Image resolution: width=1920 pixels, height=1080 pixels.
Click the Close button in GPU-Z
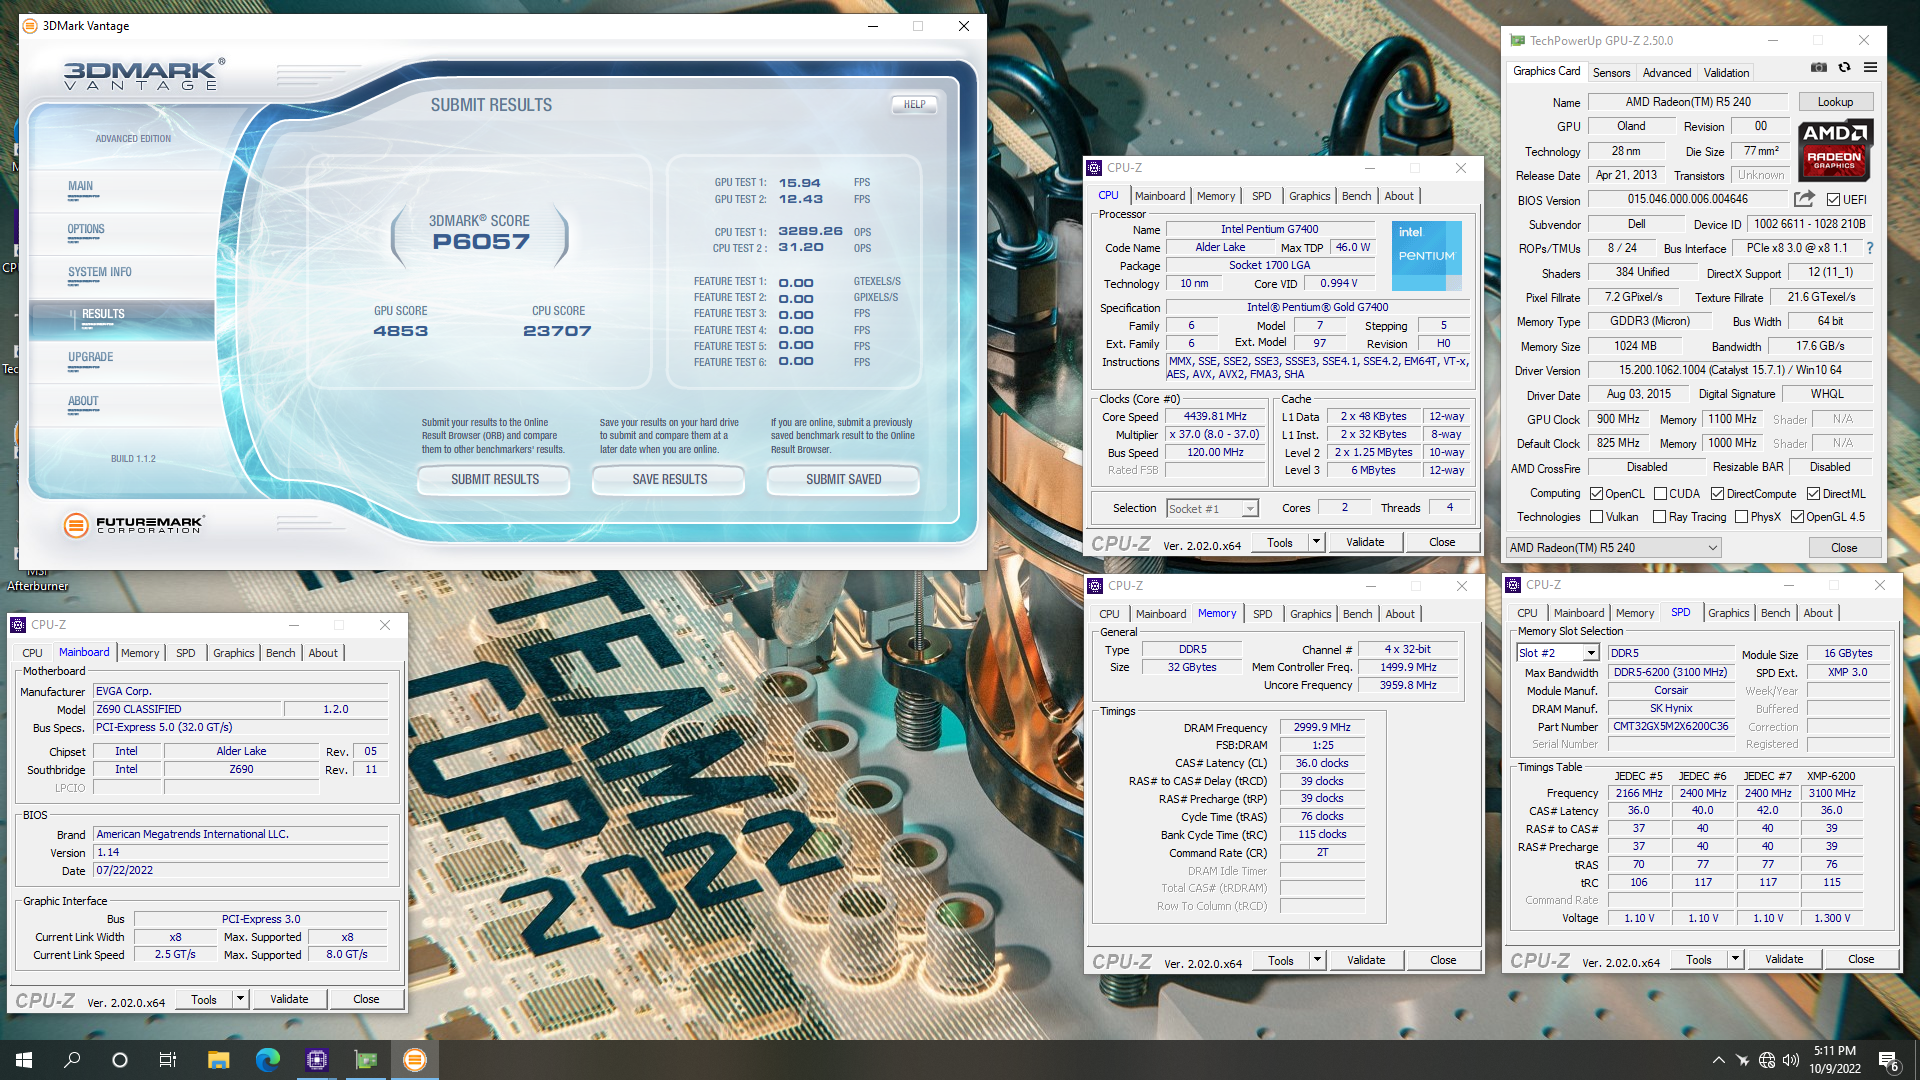coord(1844,548)
